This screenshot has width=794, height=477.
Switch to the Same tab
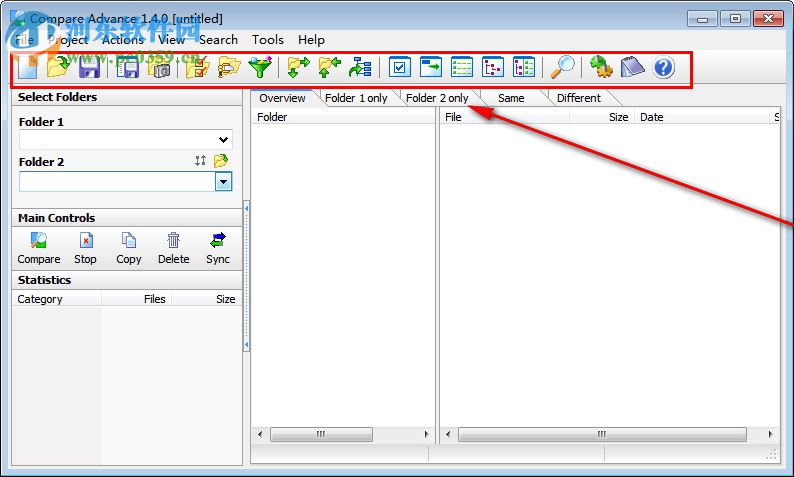pos(511,98)
